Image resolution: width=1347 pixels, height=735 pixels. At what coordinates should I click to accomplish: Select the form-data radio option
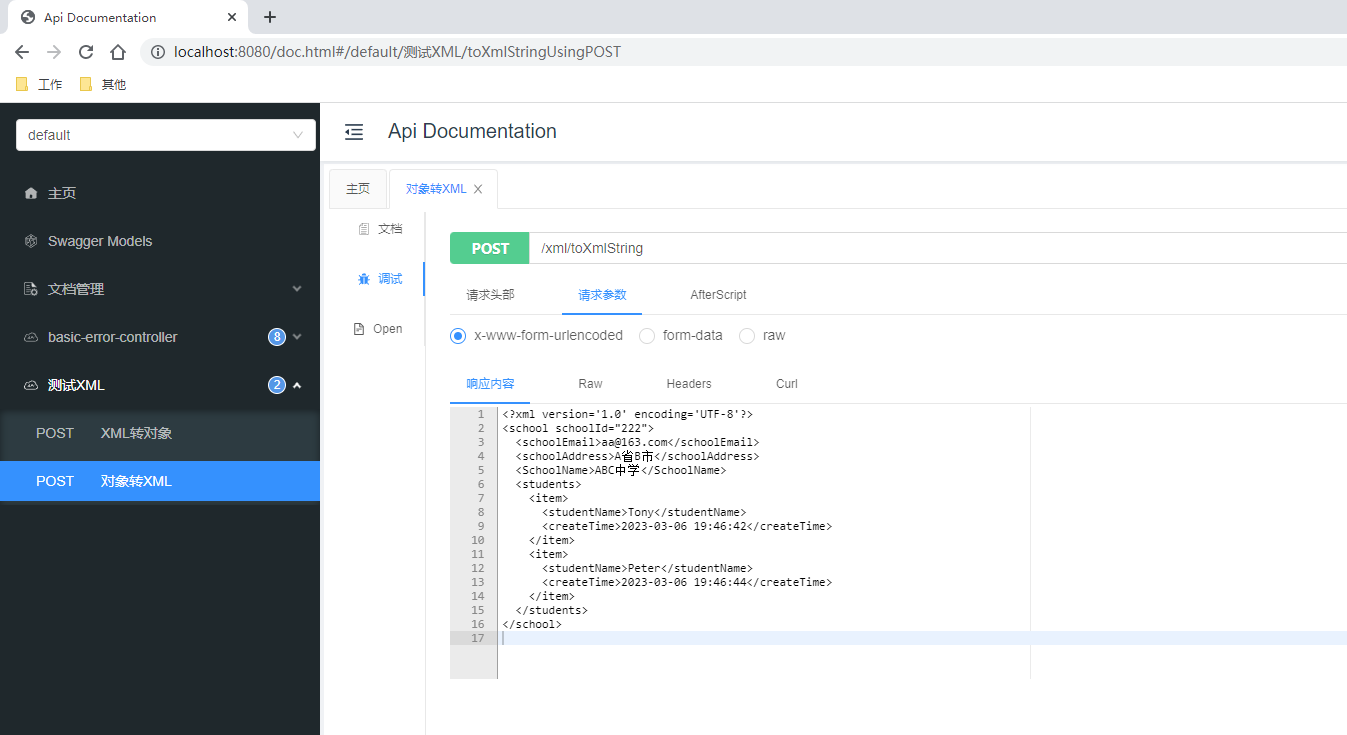(647, 336)
